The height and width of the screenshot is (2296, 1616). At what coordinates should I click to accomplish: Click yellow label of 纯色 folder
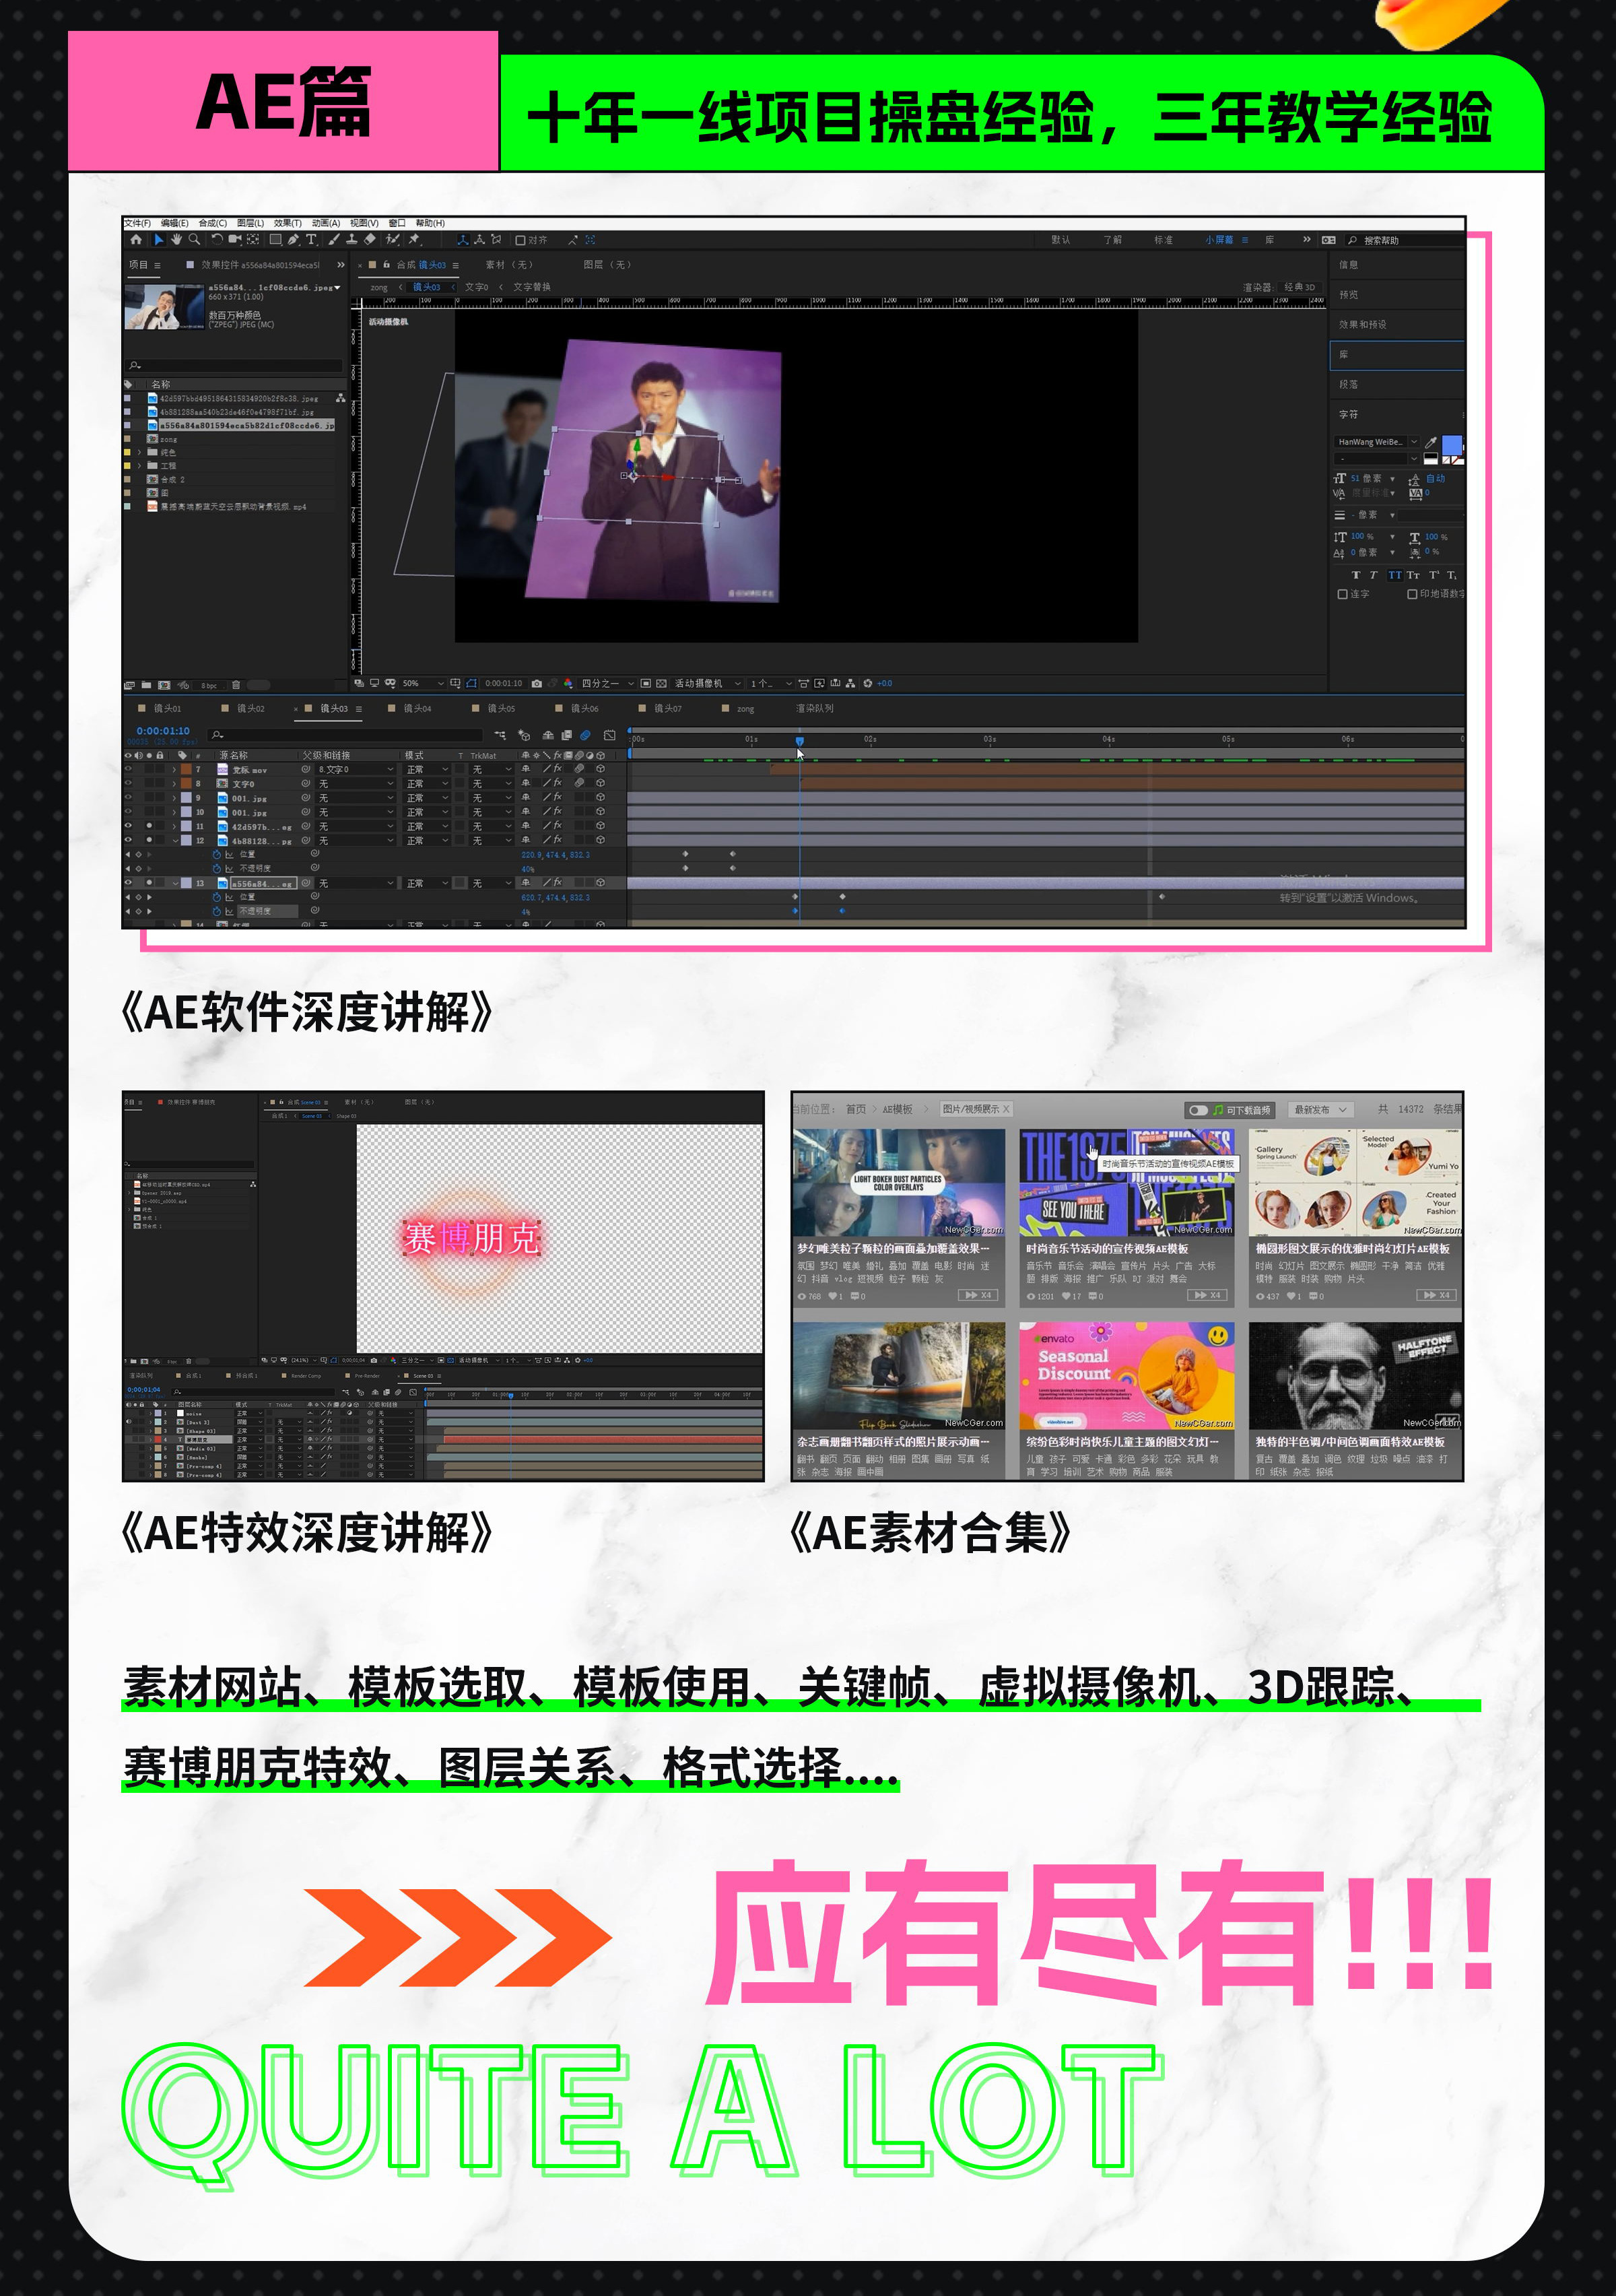127,453
